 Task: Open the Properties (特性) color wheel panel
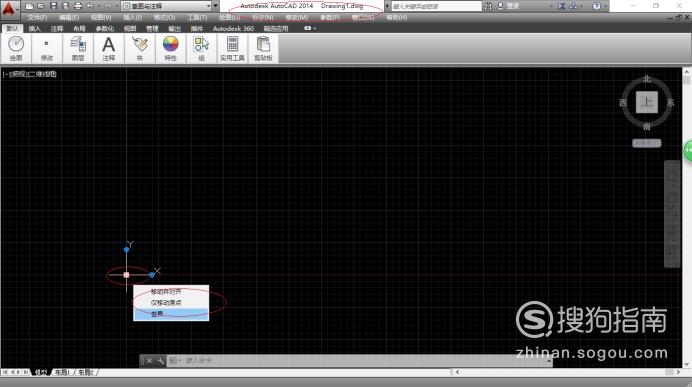point(170,48)
